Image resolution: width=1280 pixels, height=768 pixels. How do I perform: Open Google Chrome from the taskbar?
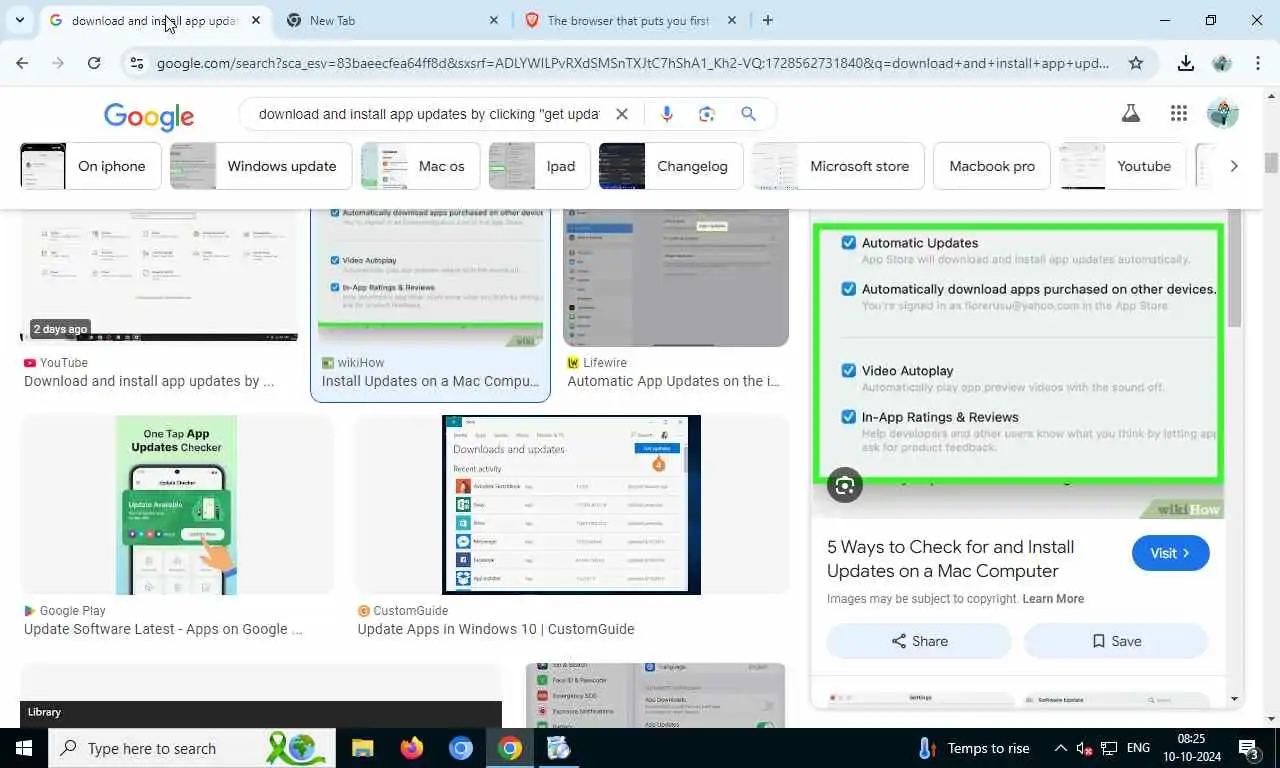coord(510,748)
